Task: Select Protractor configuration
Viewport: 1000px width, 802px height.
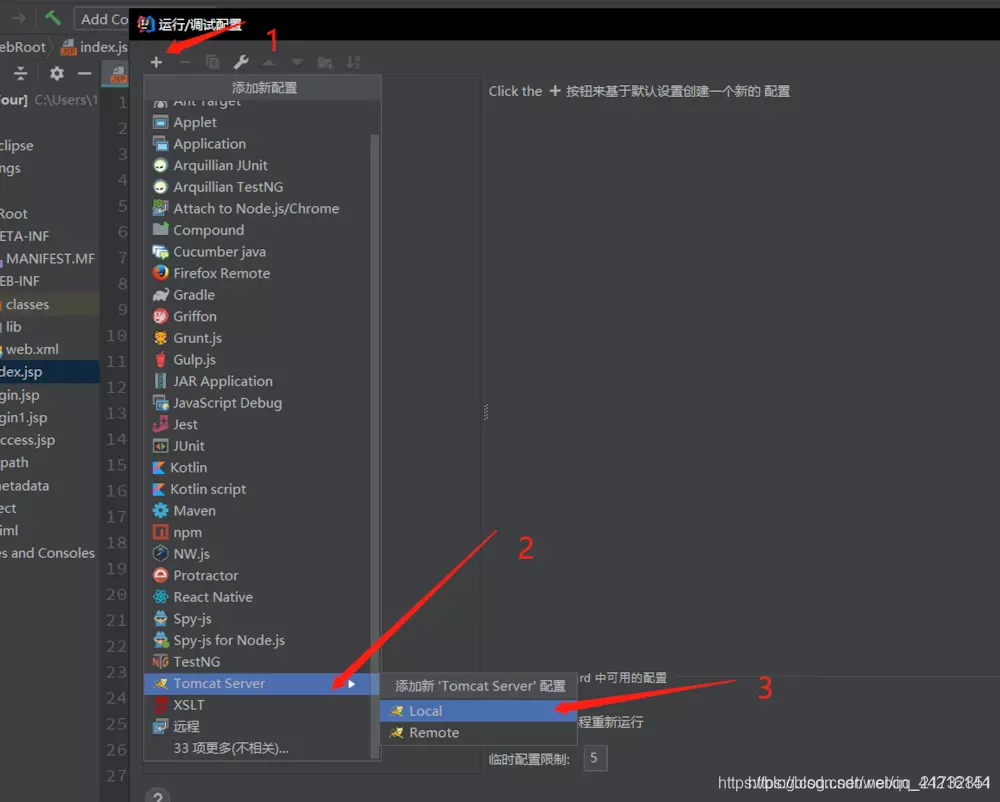Action: [257, 576]
